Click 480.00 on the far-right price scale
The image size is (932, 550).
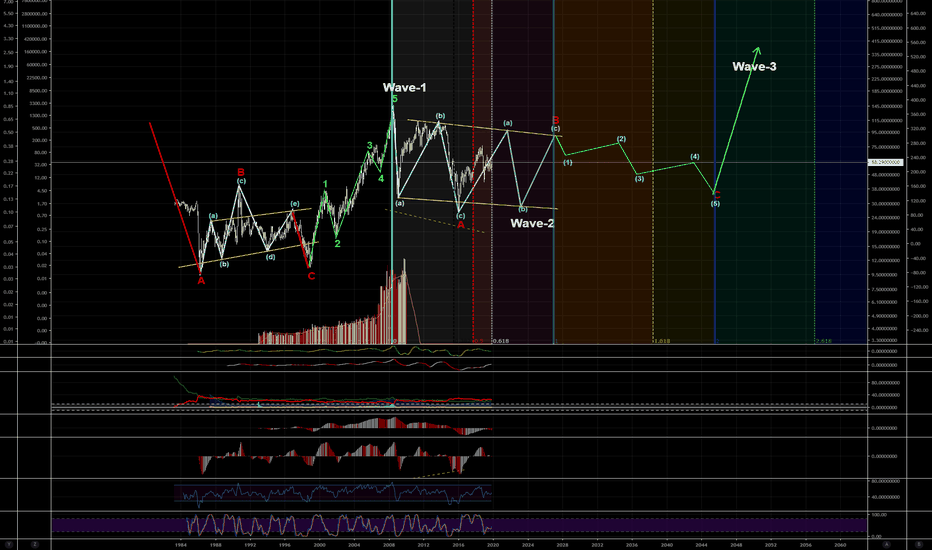(918, 71)
